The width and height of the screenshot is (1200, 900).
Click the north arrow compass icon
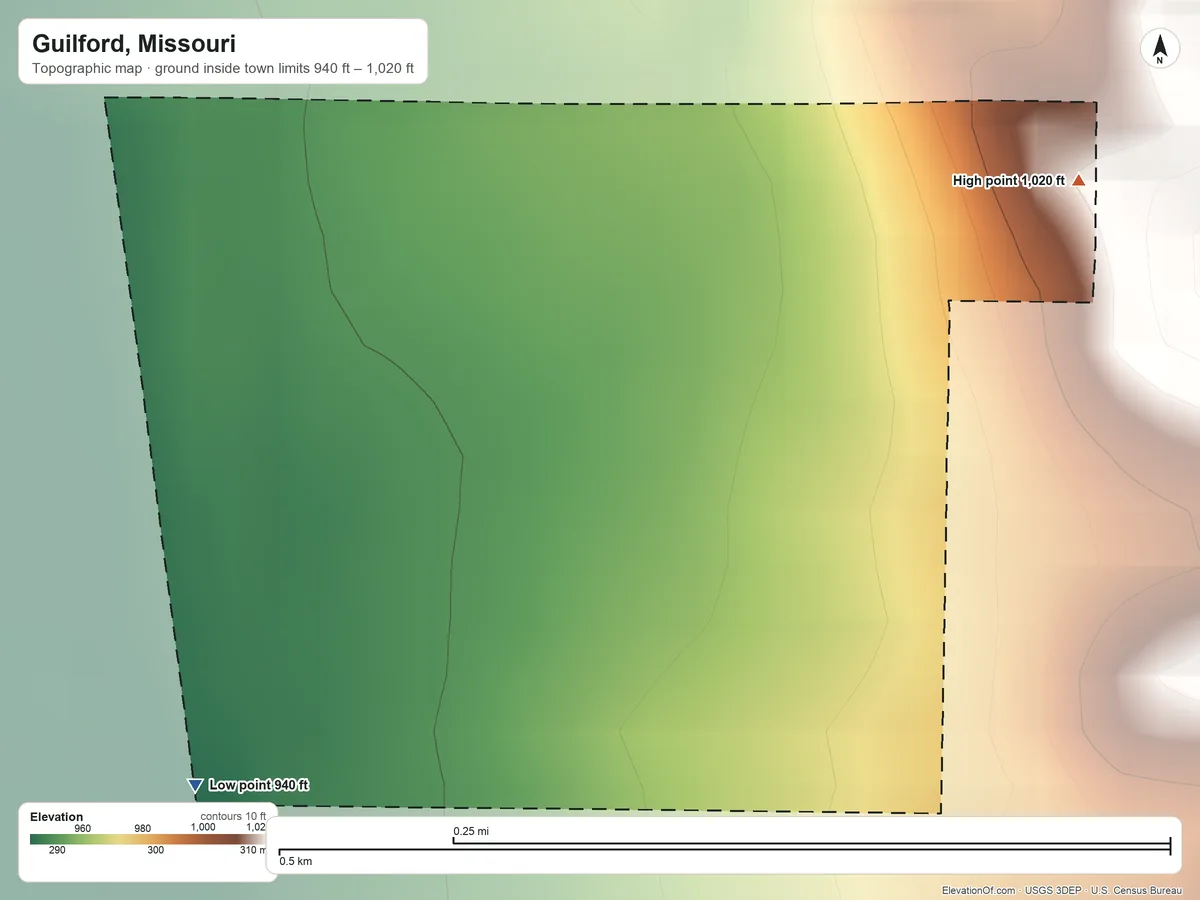pyautogui.click(x=1160, y=49)
